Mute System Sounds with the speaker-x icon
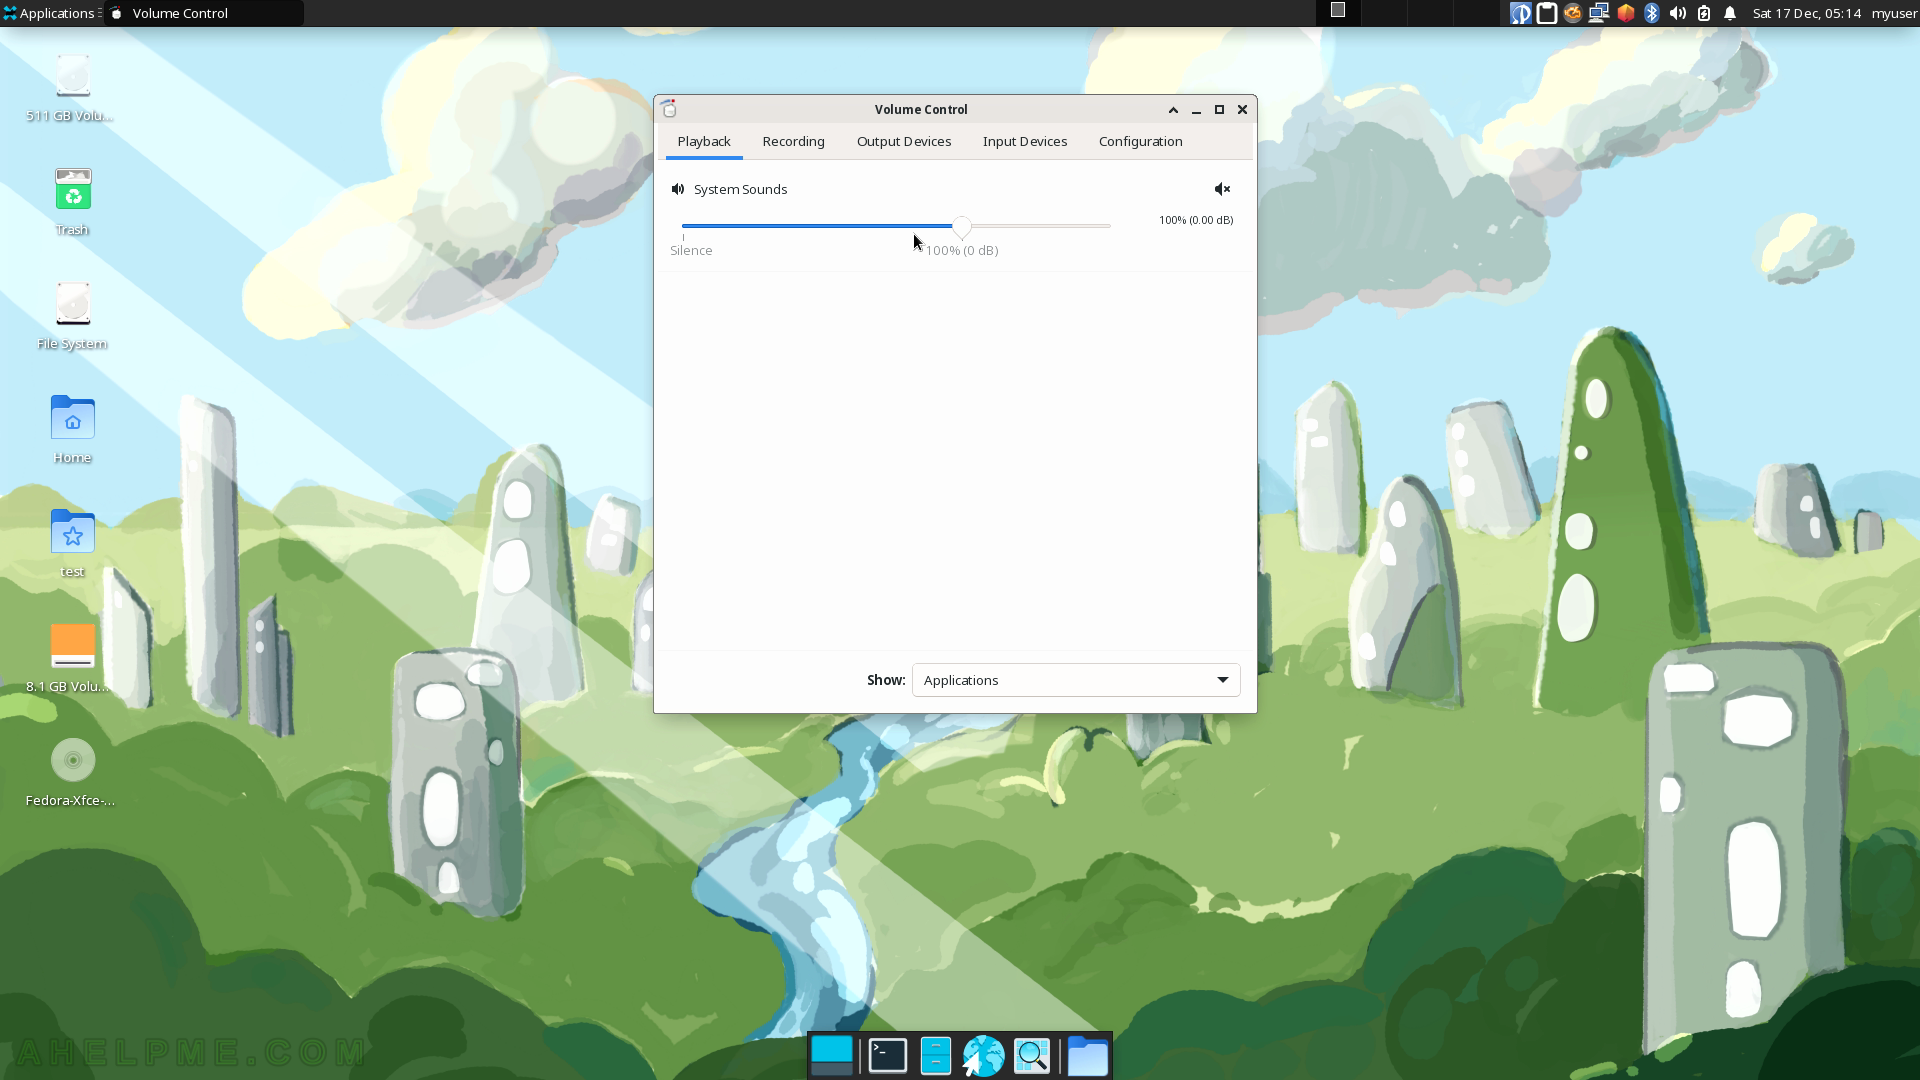Image resolution: width=1920 pixels, height=1080 pixels. 1222,189
